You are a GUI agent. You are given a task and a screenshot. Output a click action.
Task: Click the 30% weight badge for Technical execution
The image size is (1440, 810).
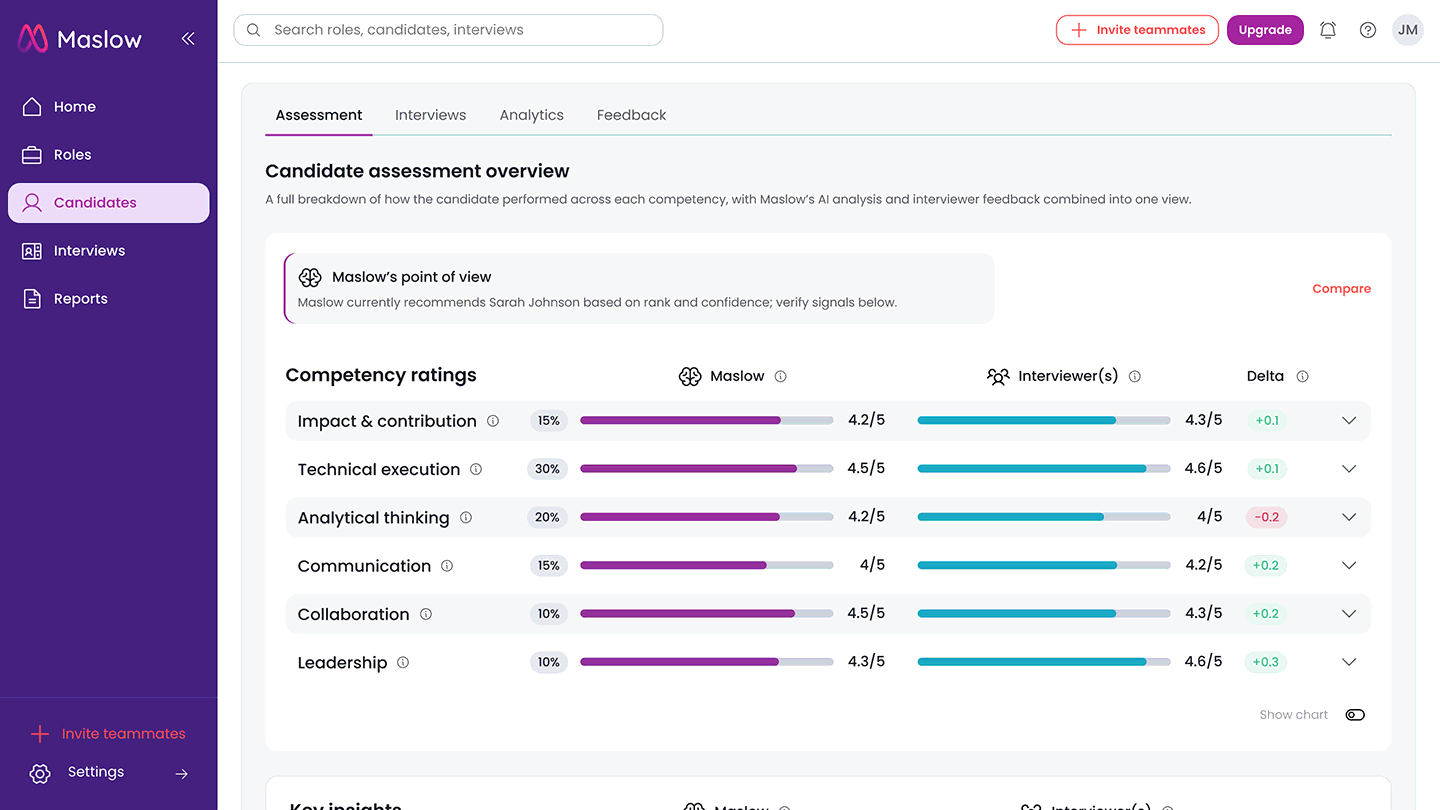[x=548, y=469]
